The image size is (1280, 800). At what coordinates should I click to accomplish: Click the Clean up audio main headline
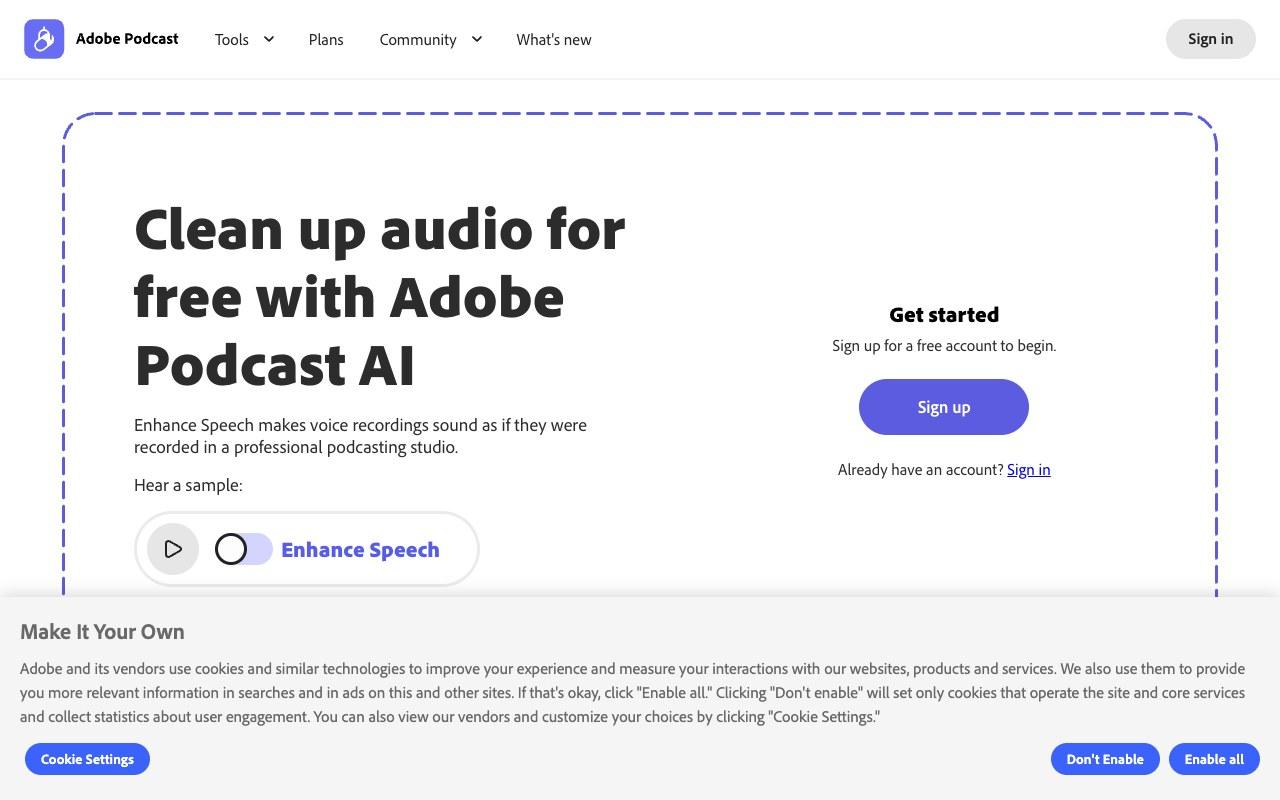click(x=380, y=297)
